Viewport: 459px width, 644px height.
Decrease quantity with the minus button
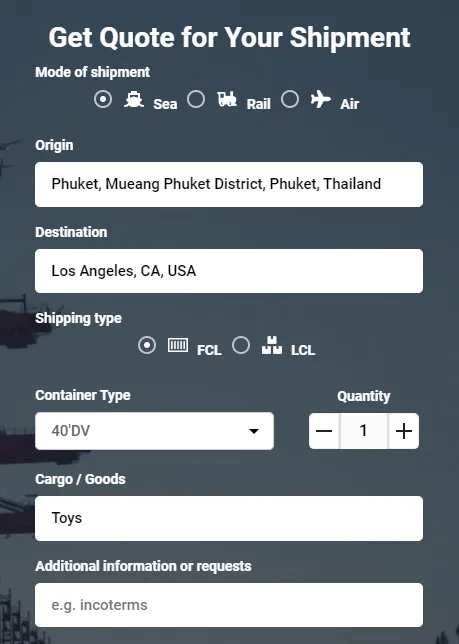click(324, 431)
